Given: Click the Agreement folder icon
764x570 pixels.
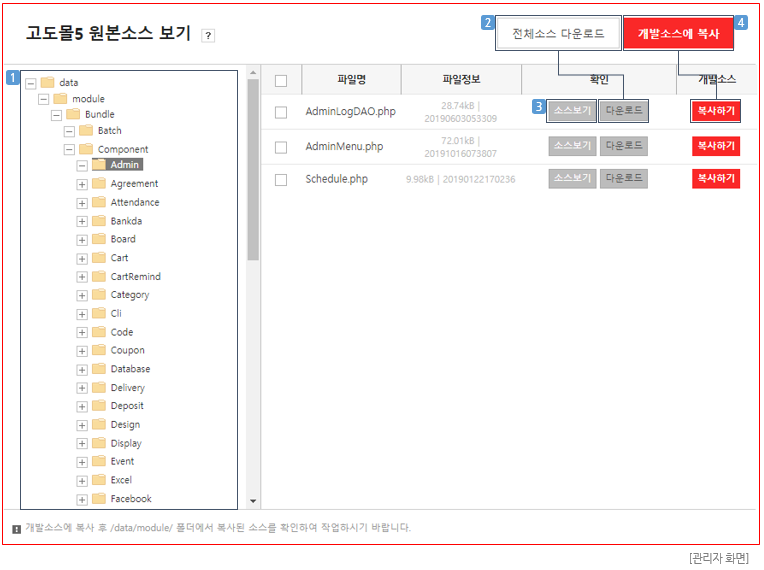Looking at the screenshot, I should [99, 184].
